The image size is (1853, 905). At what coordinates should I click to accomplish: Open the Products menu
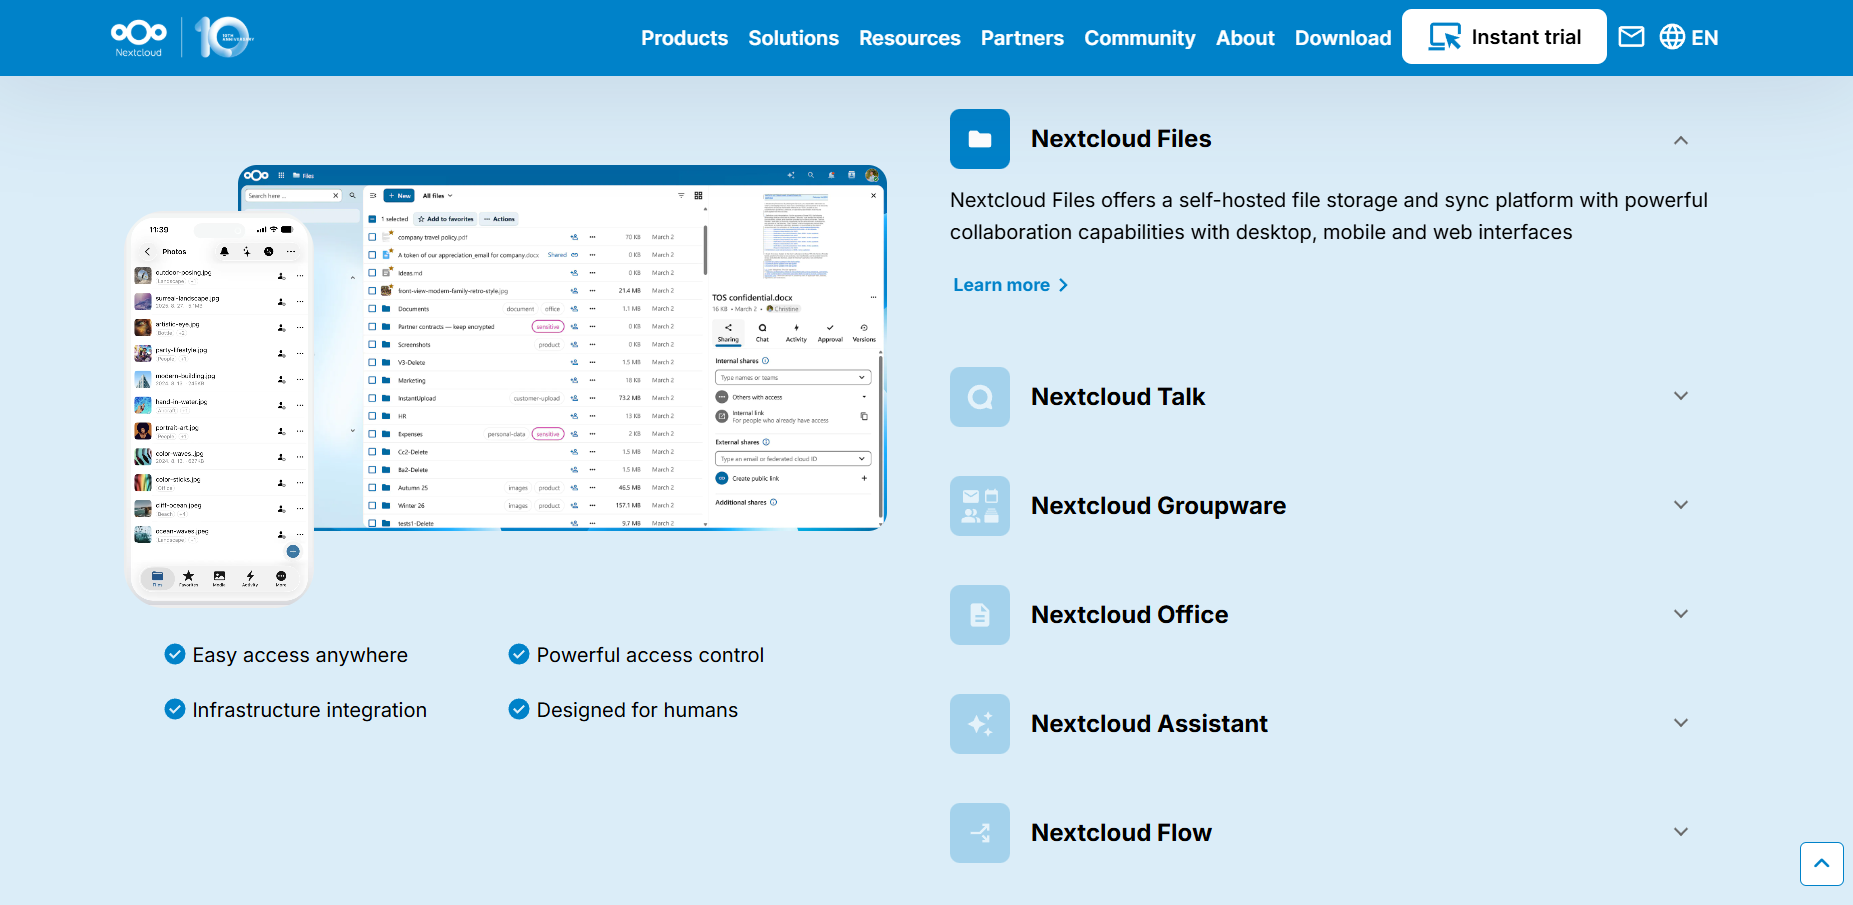click(684, 38)
